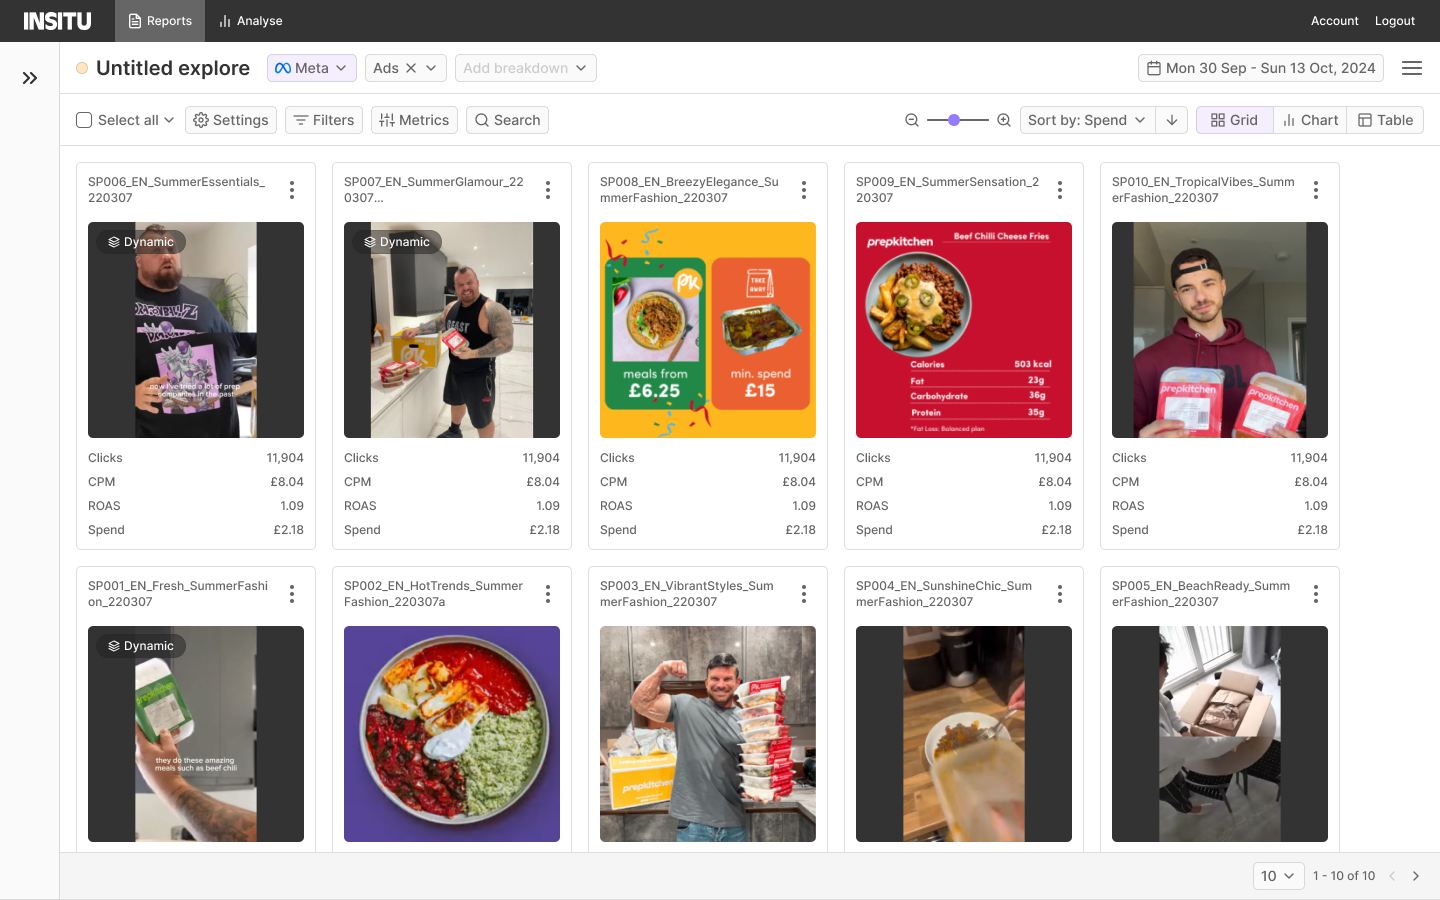
Task: Go to previous page arrow
Action: [1392, 876]
